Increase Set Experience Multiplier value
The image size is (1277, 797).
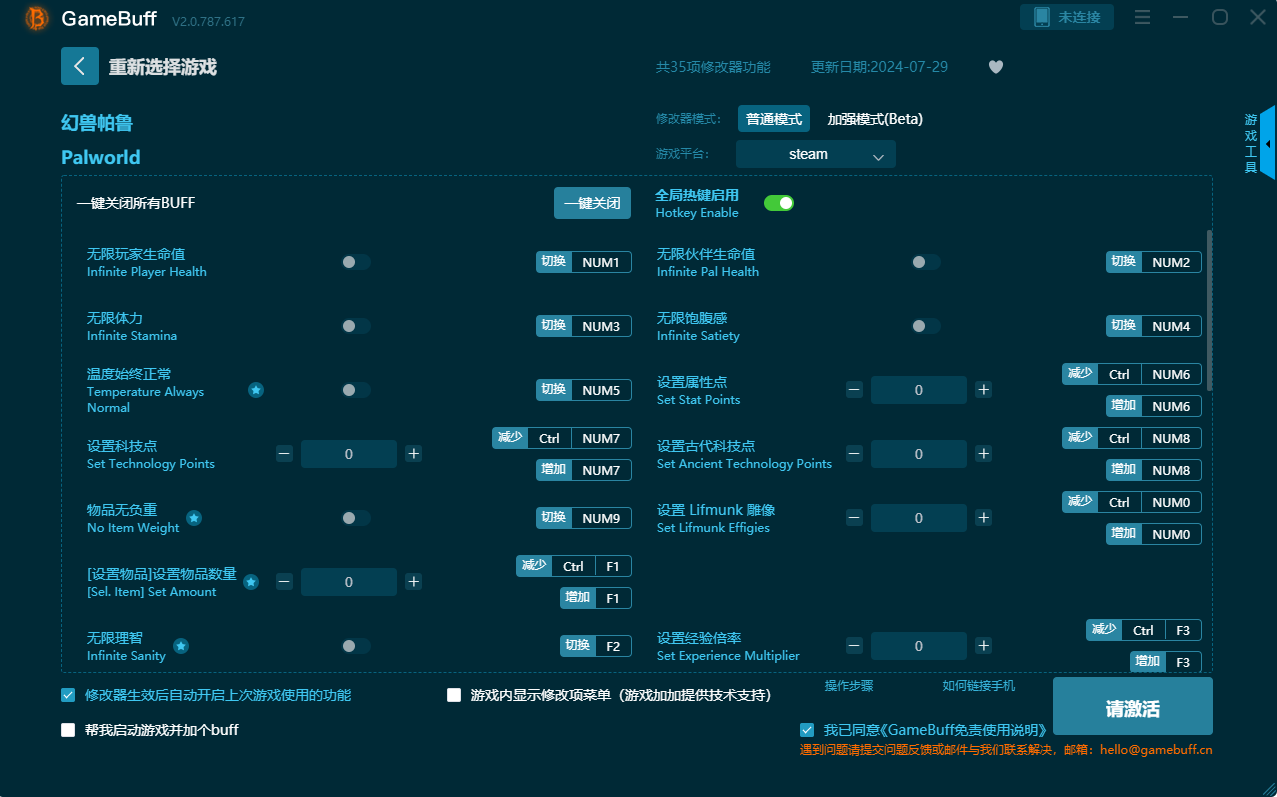[984, 646]
